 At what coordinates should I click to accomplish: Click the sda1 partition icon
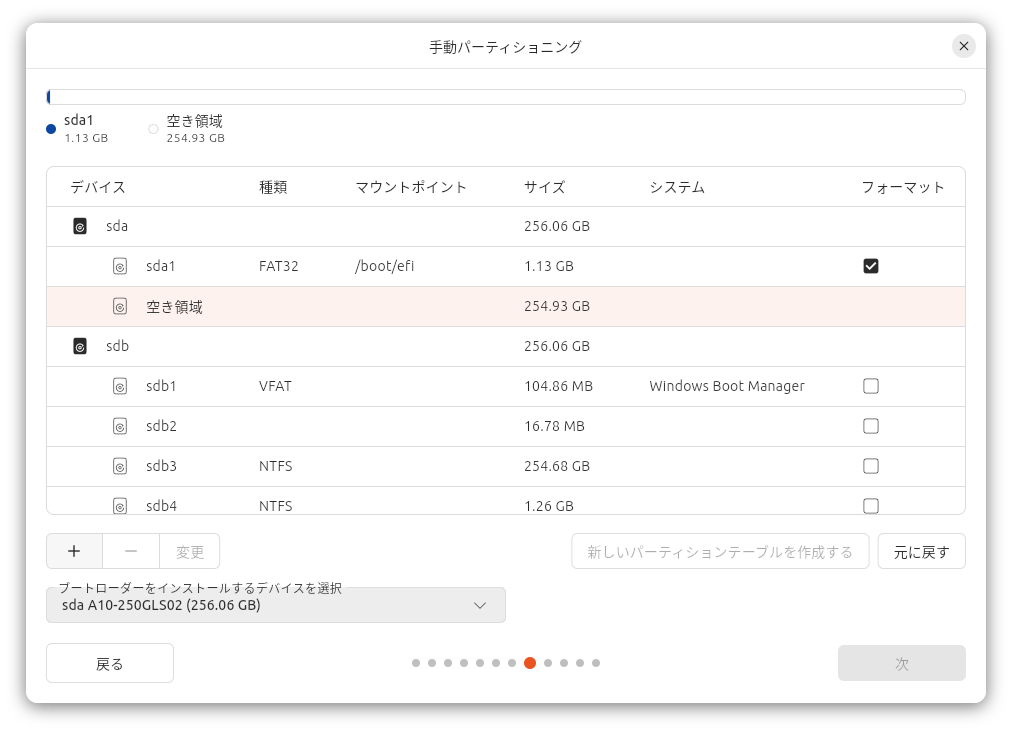click(120, 267)
